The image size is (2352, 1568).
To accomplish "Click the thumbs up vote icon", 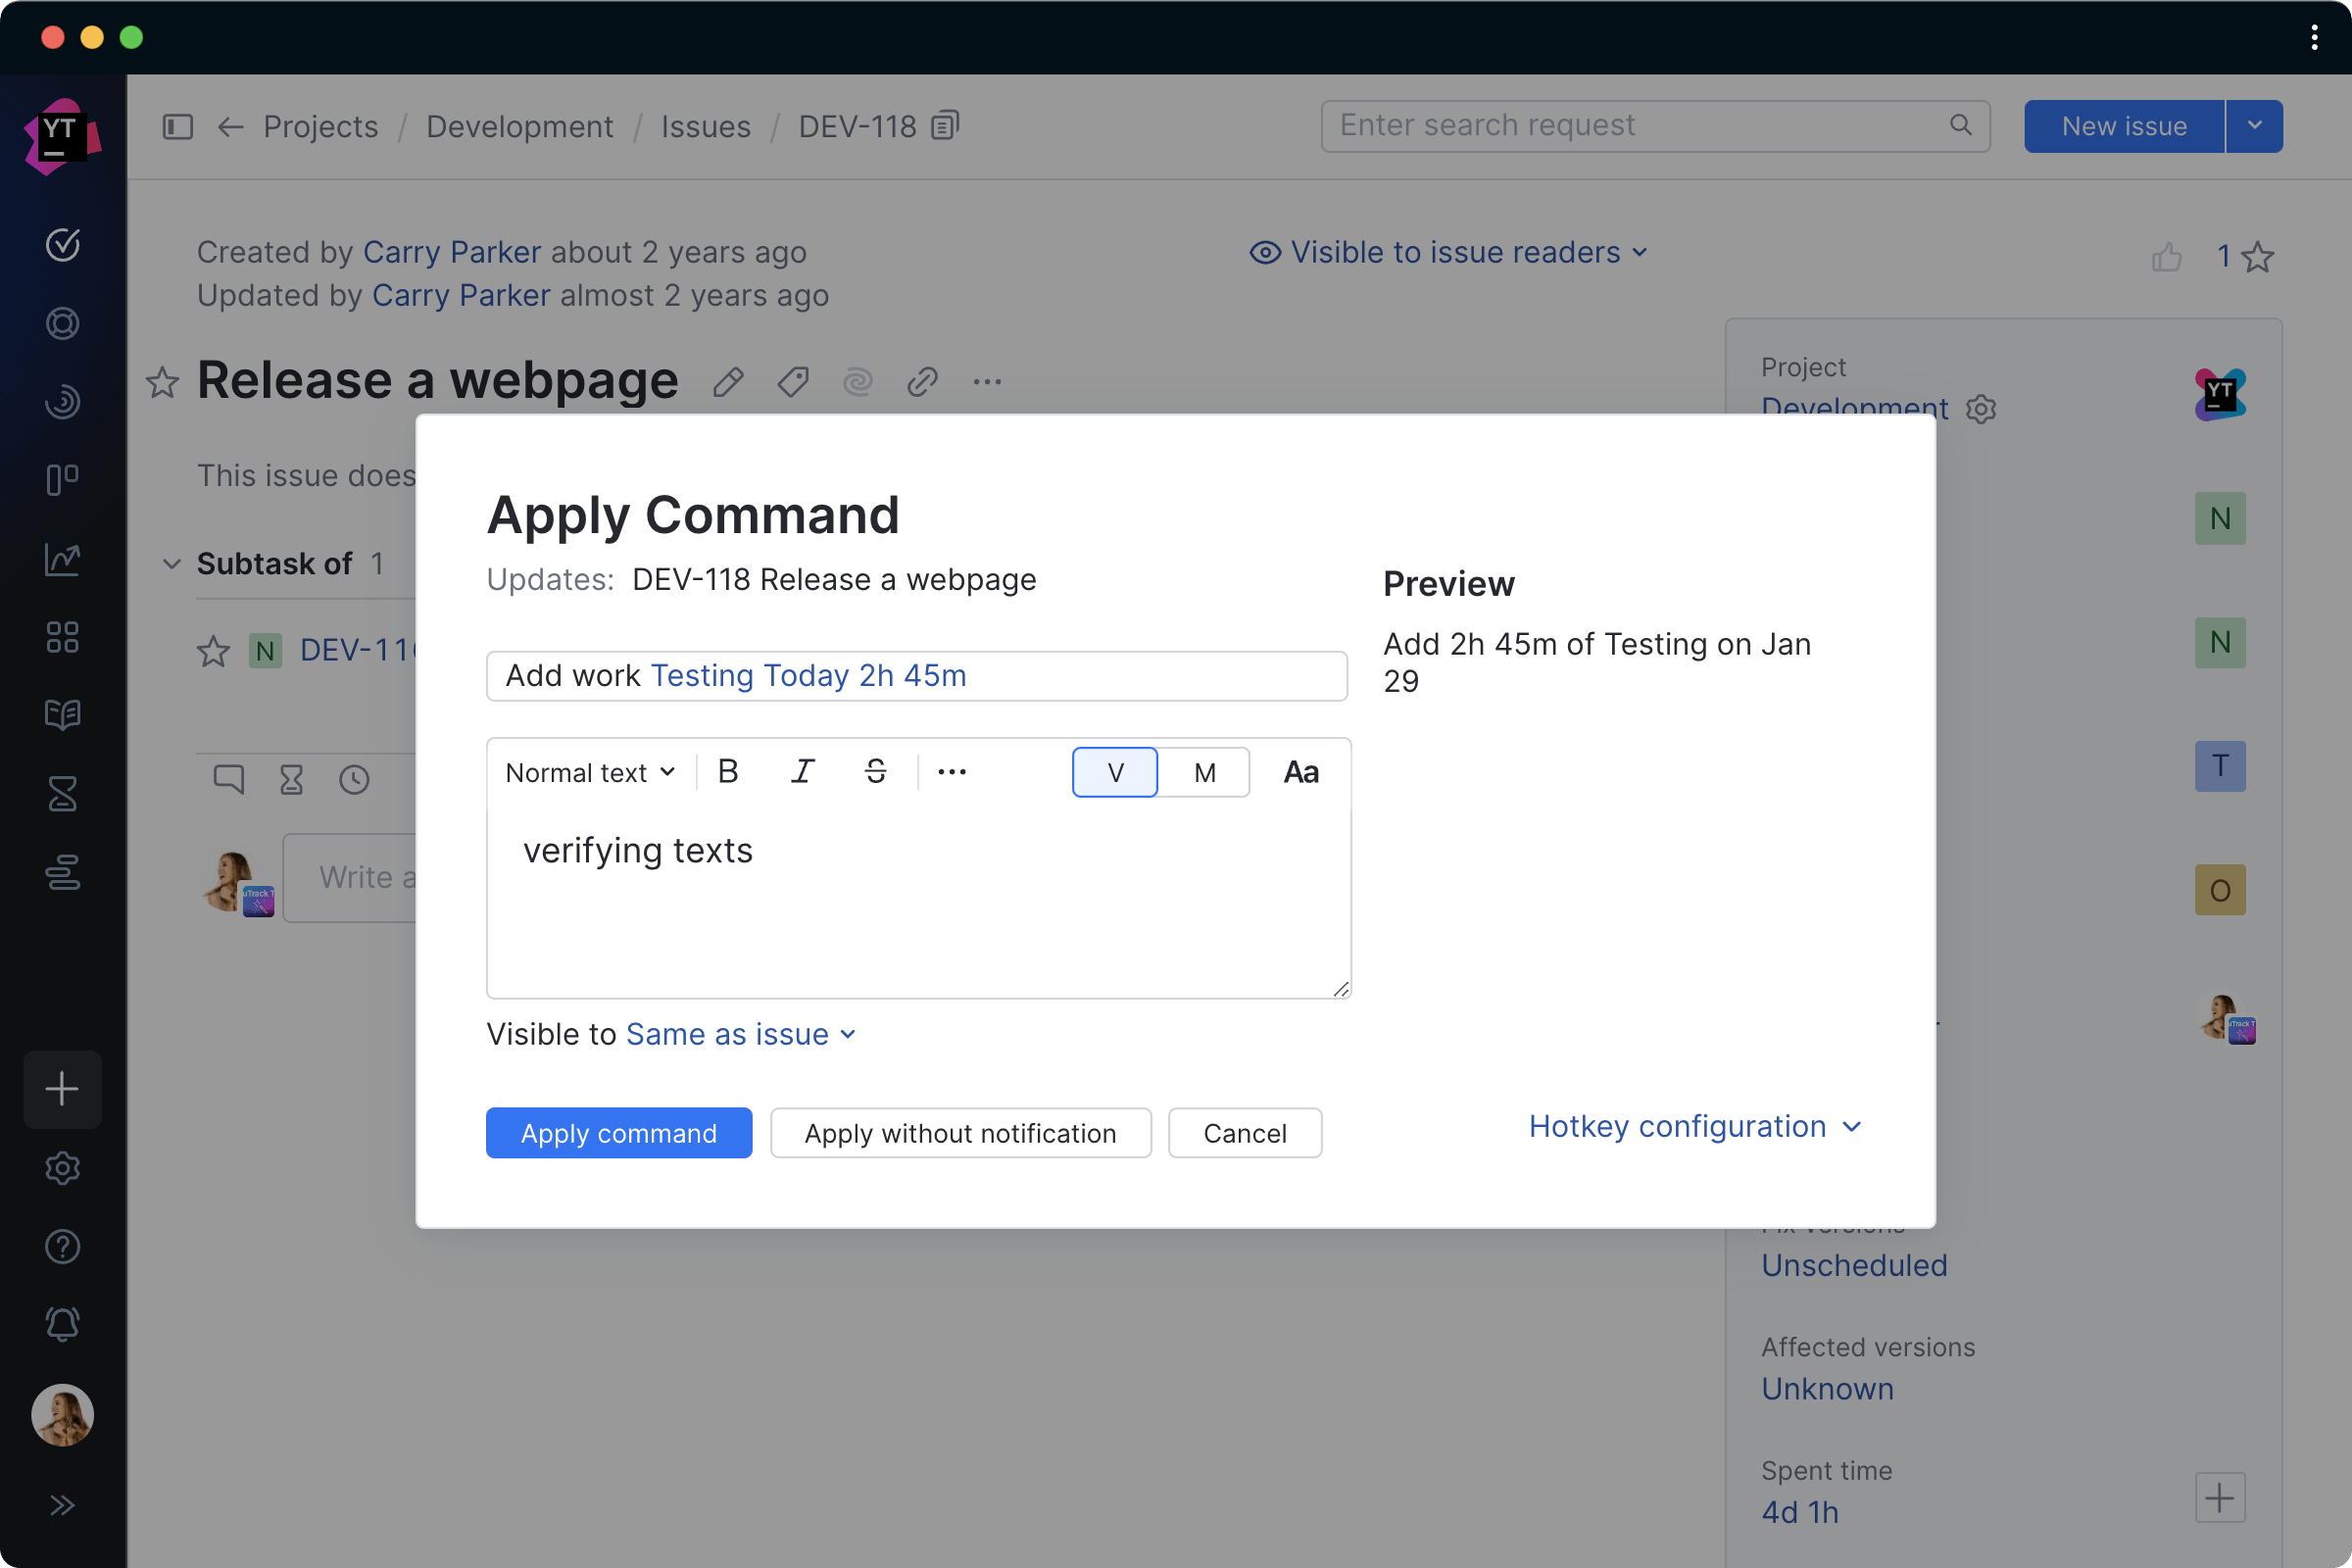I will coord(2167,257).
